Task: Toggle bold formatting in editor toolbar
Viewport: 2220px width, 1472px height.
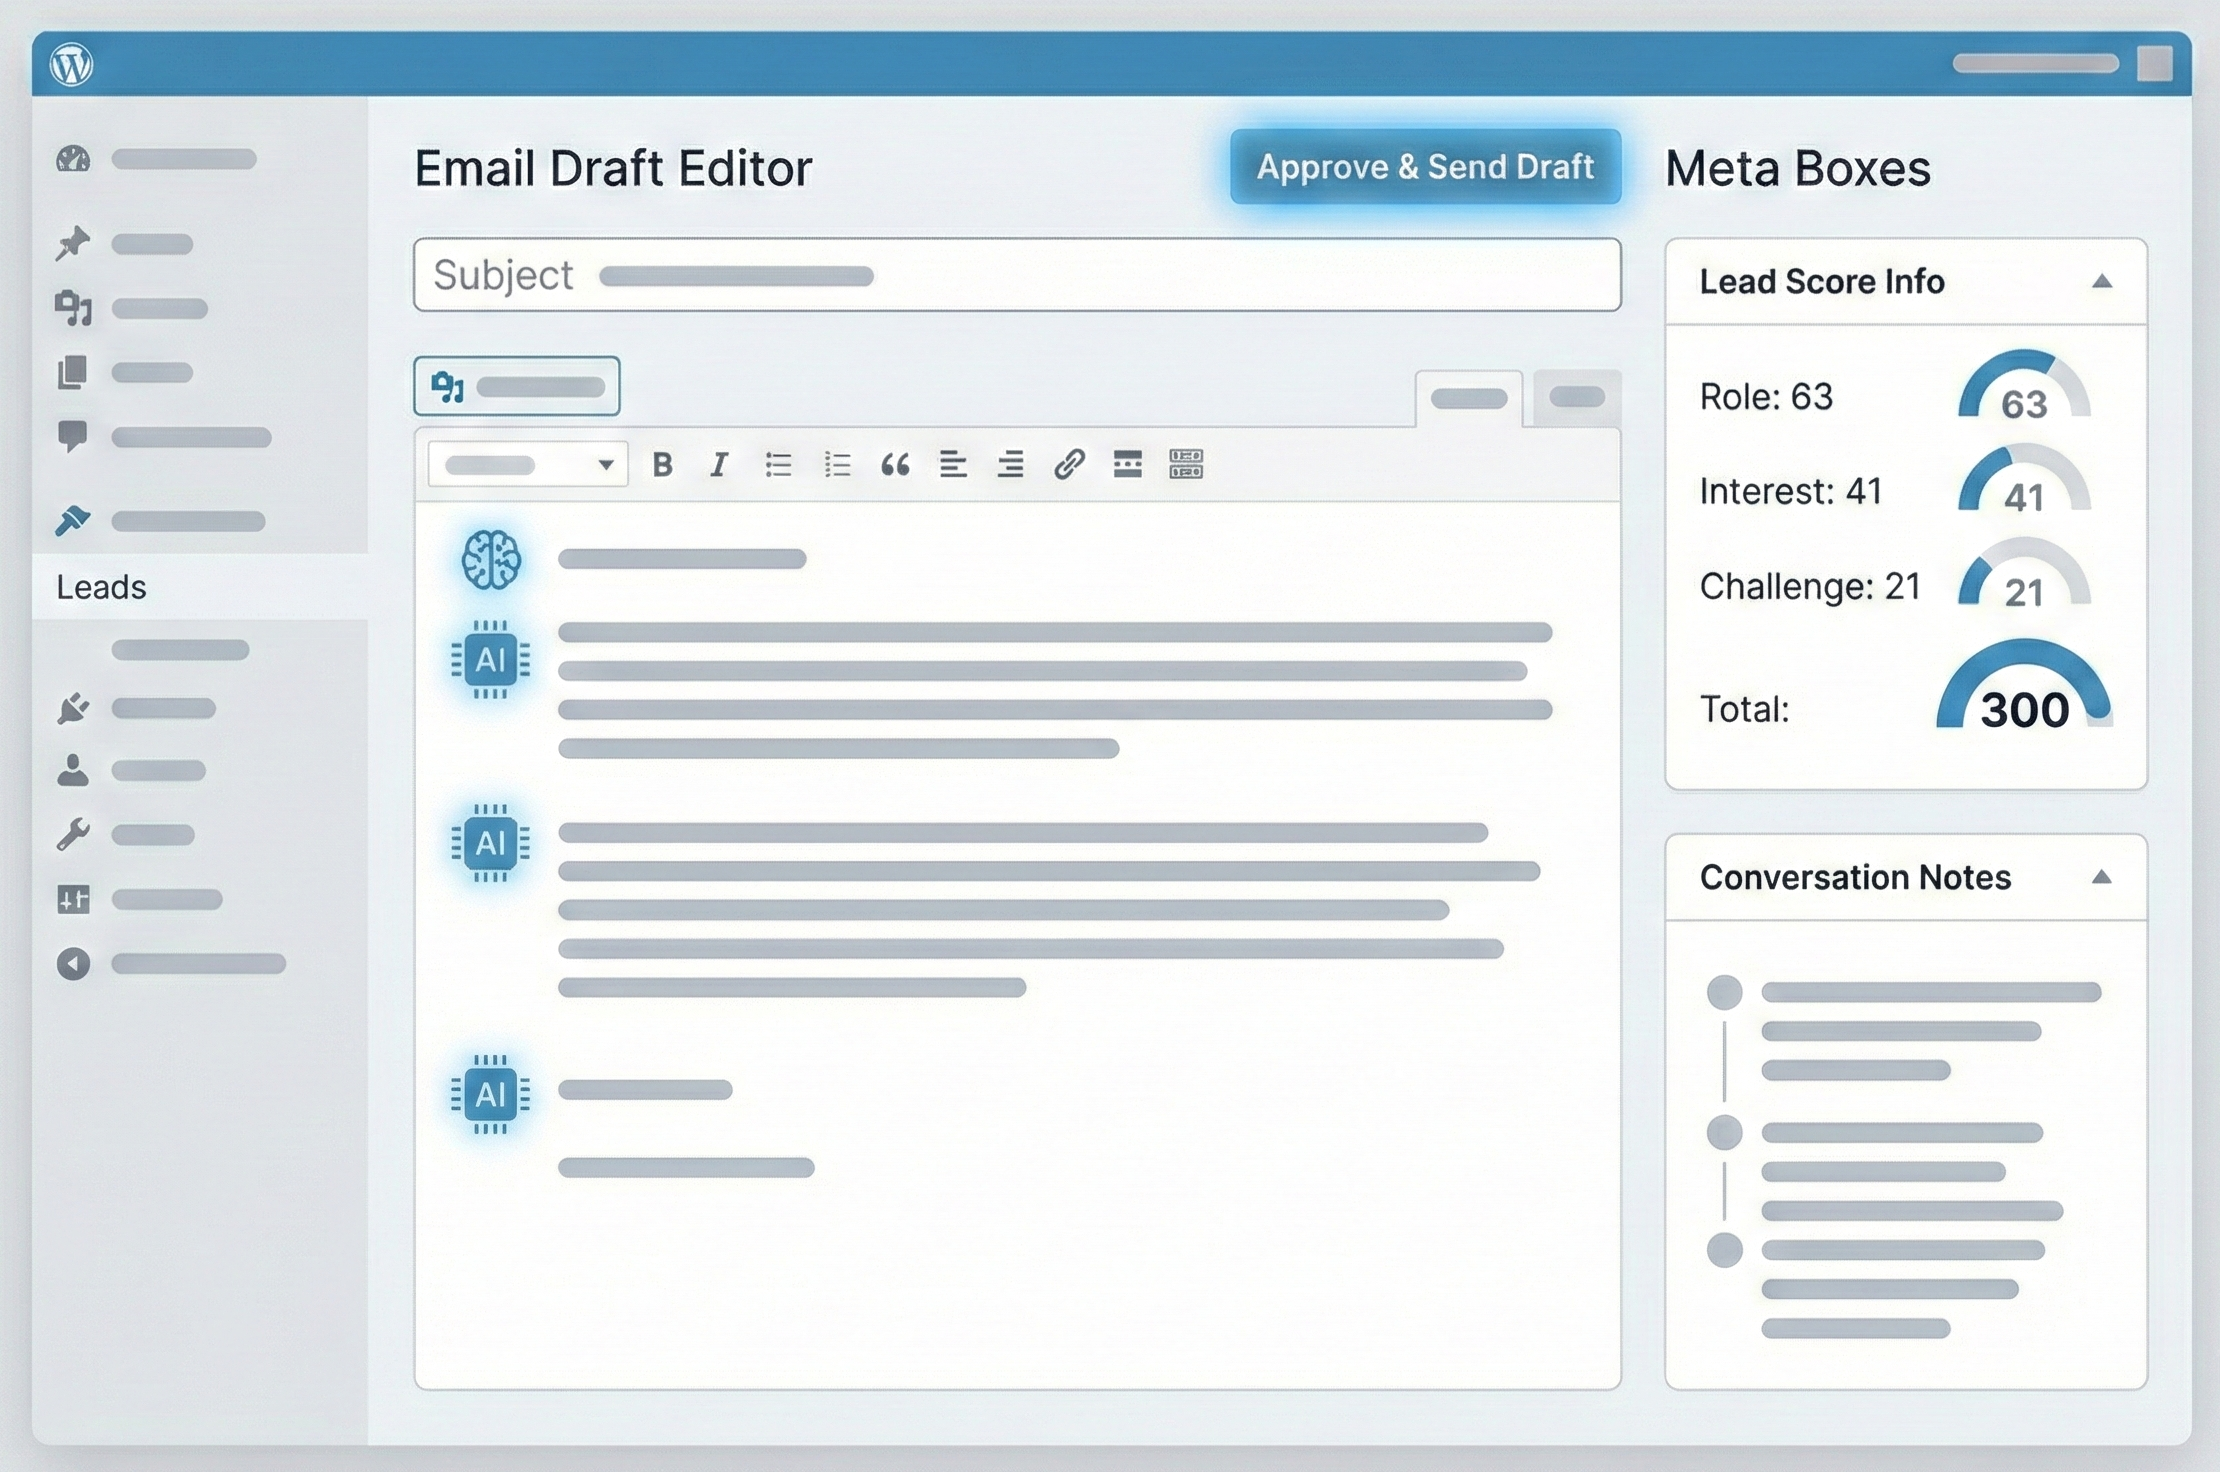Action: 662,465
